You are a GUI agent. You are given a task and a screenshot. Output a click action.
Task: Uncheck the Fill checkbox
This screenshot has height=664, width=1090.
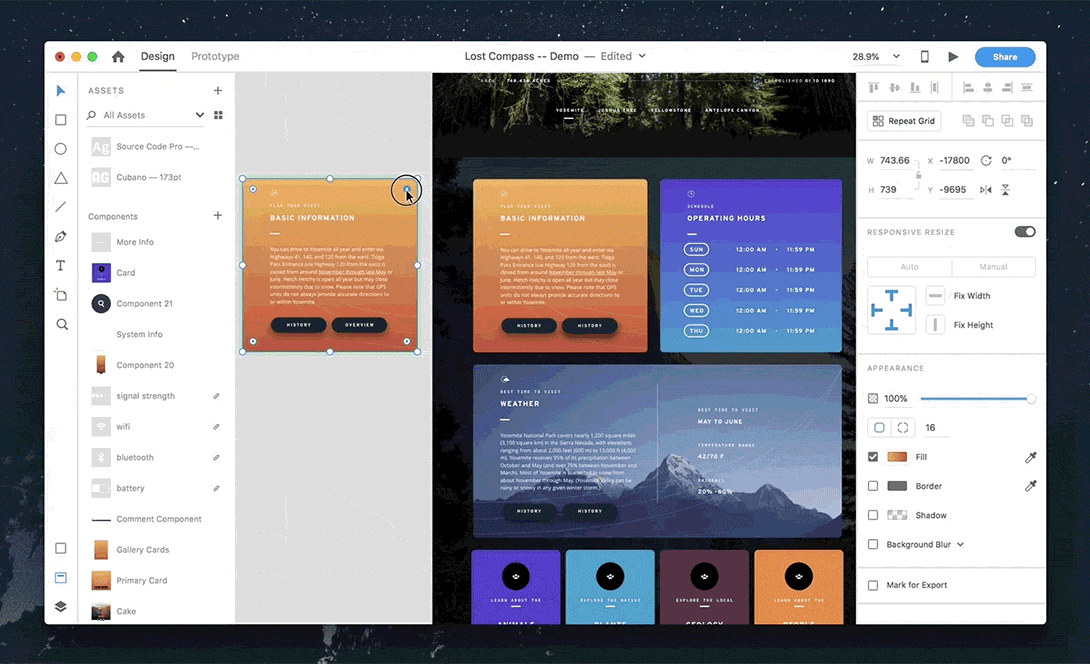click(x=873, y=457)
